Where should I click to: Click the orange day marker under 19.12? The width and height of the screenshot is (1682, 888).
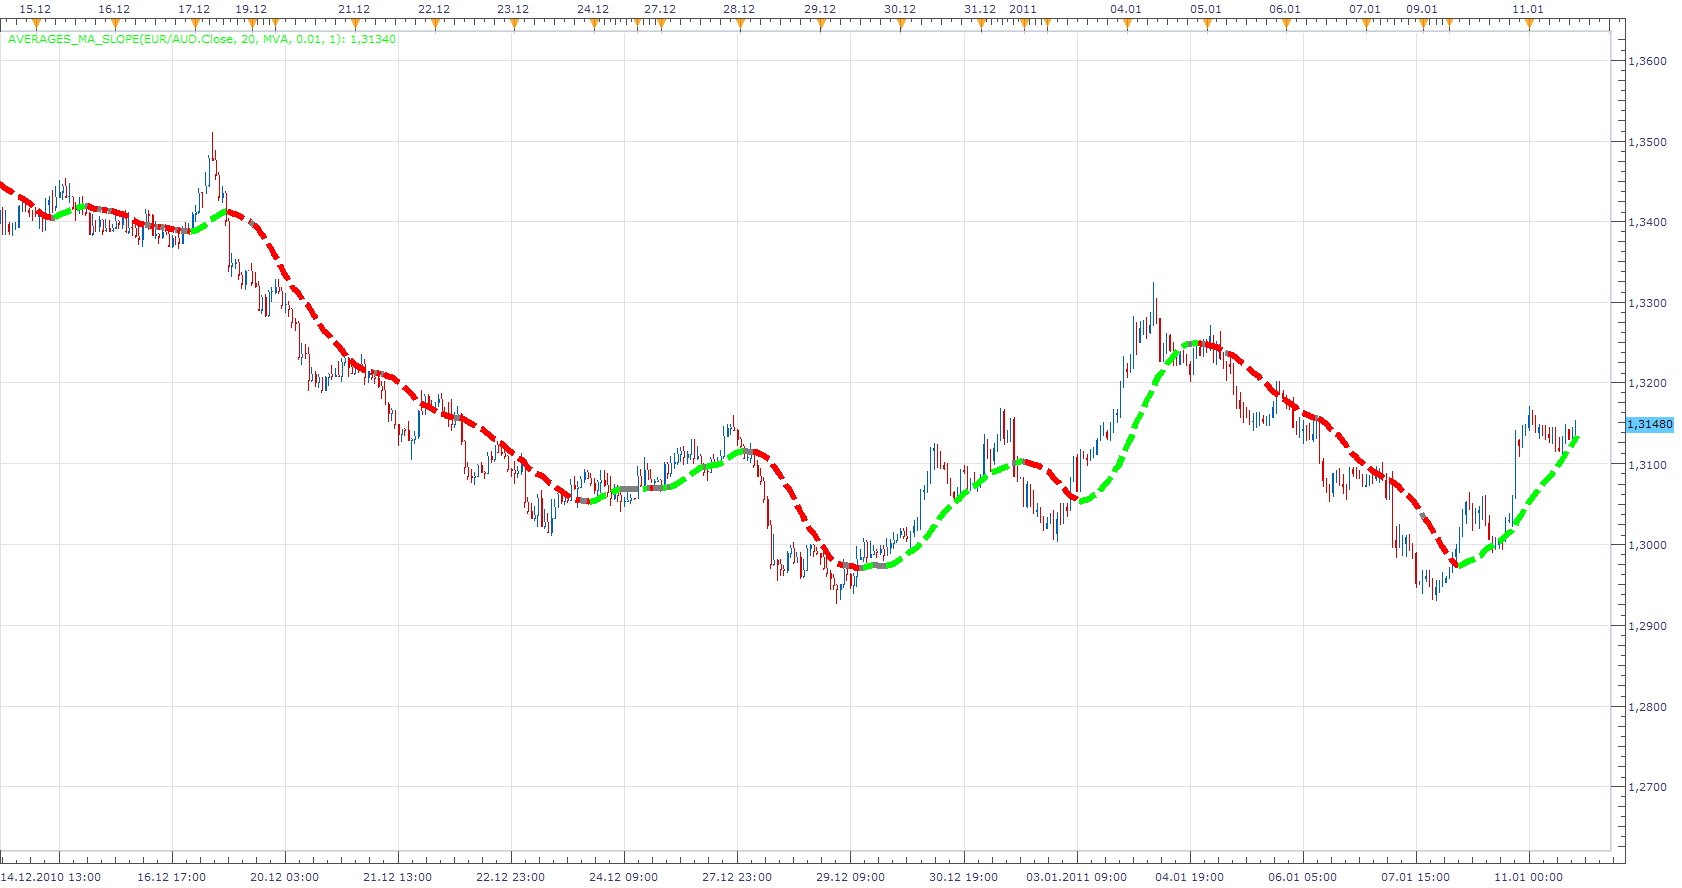tap(252, 24)
